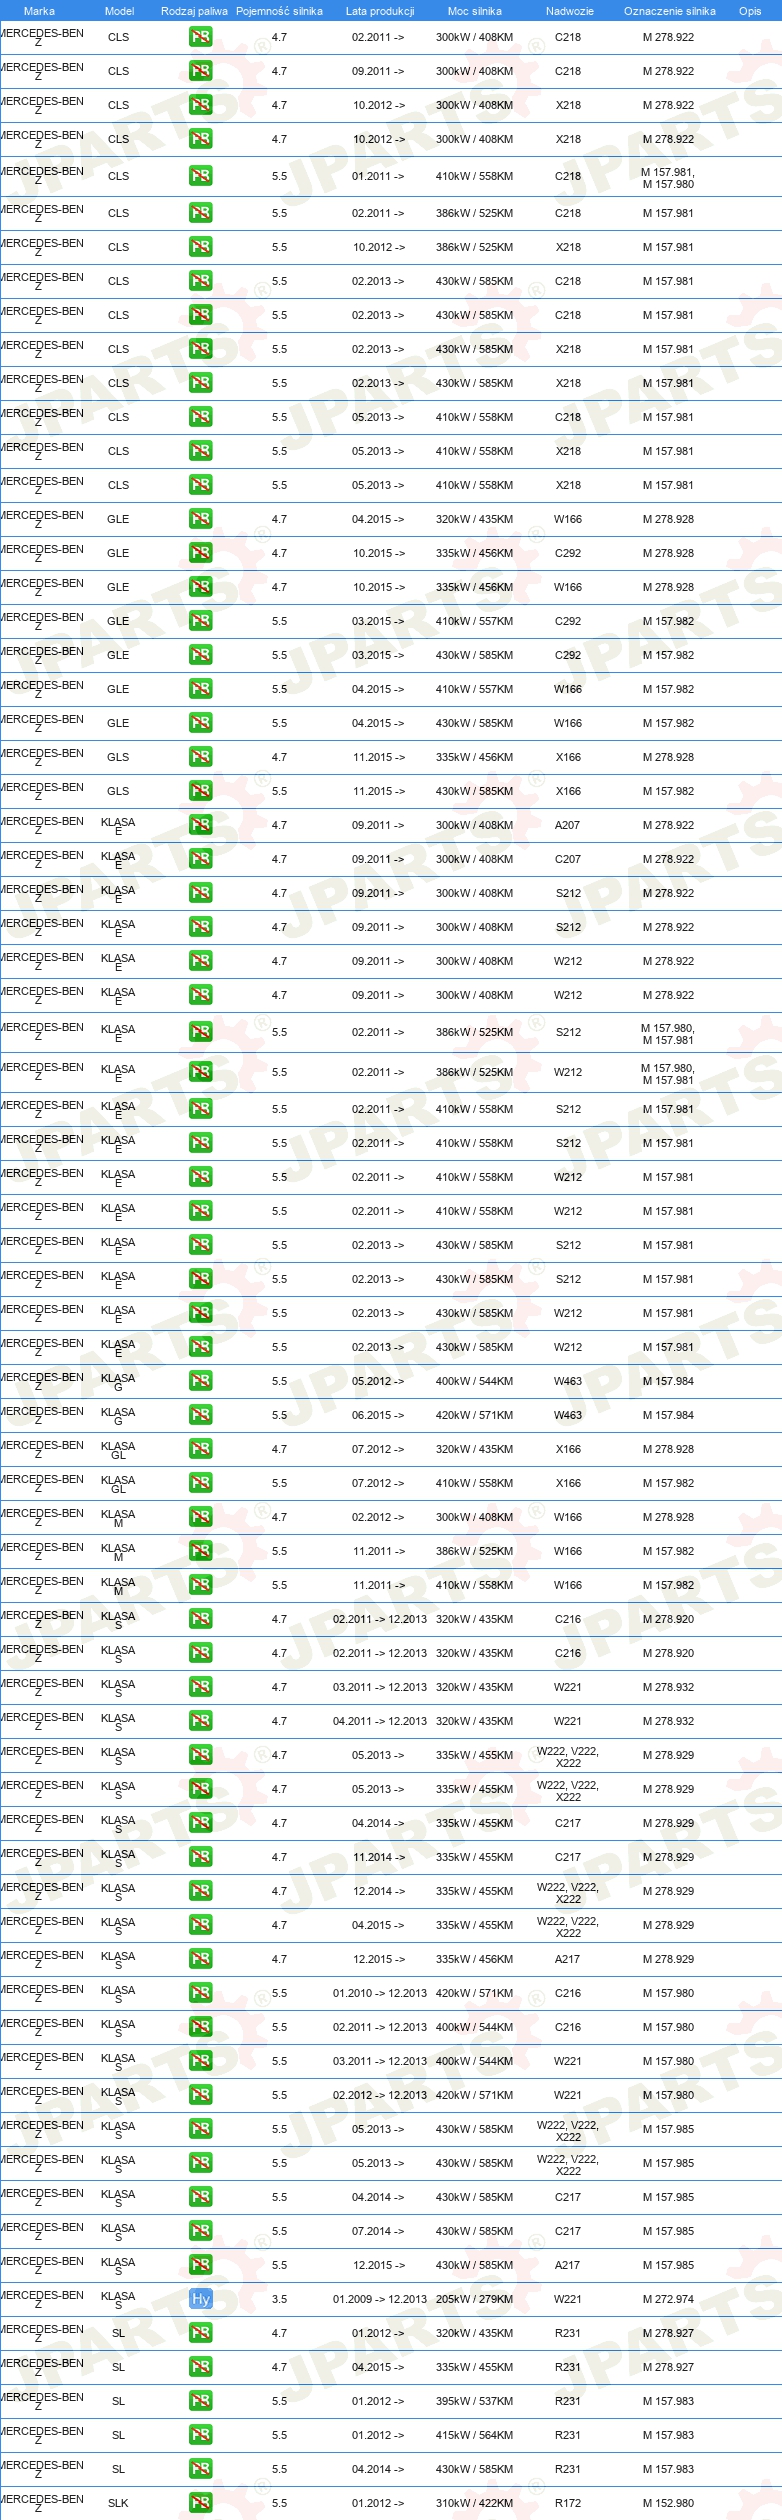Image resolution: width=782 pixels, height=2520 pixels.
Task: Click fuel icon for GLE 4.7 C292 row
Action: coord(200,553)
